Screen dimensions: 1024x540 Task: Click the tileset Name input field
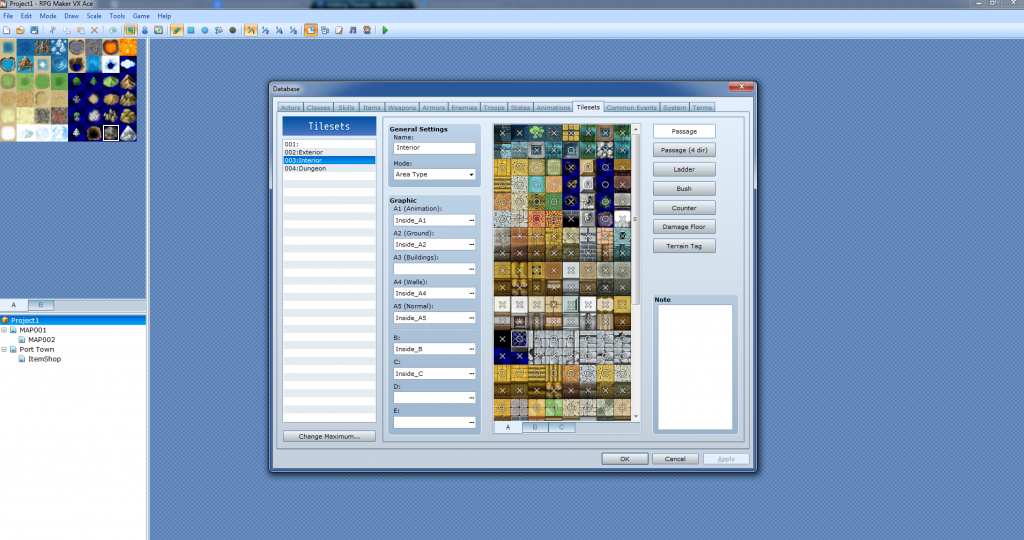[434, 148]
